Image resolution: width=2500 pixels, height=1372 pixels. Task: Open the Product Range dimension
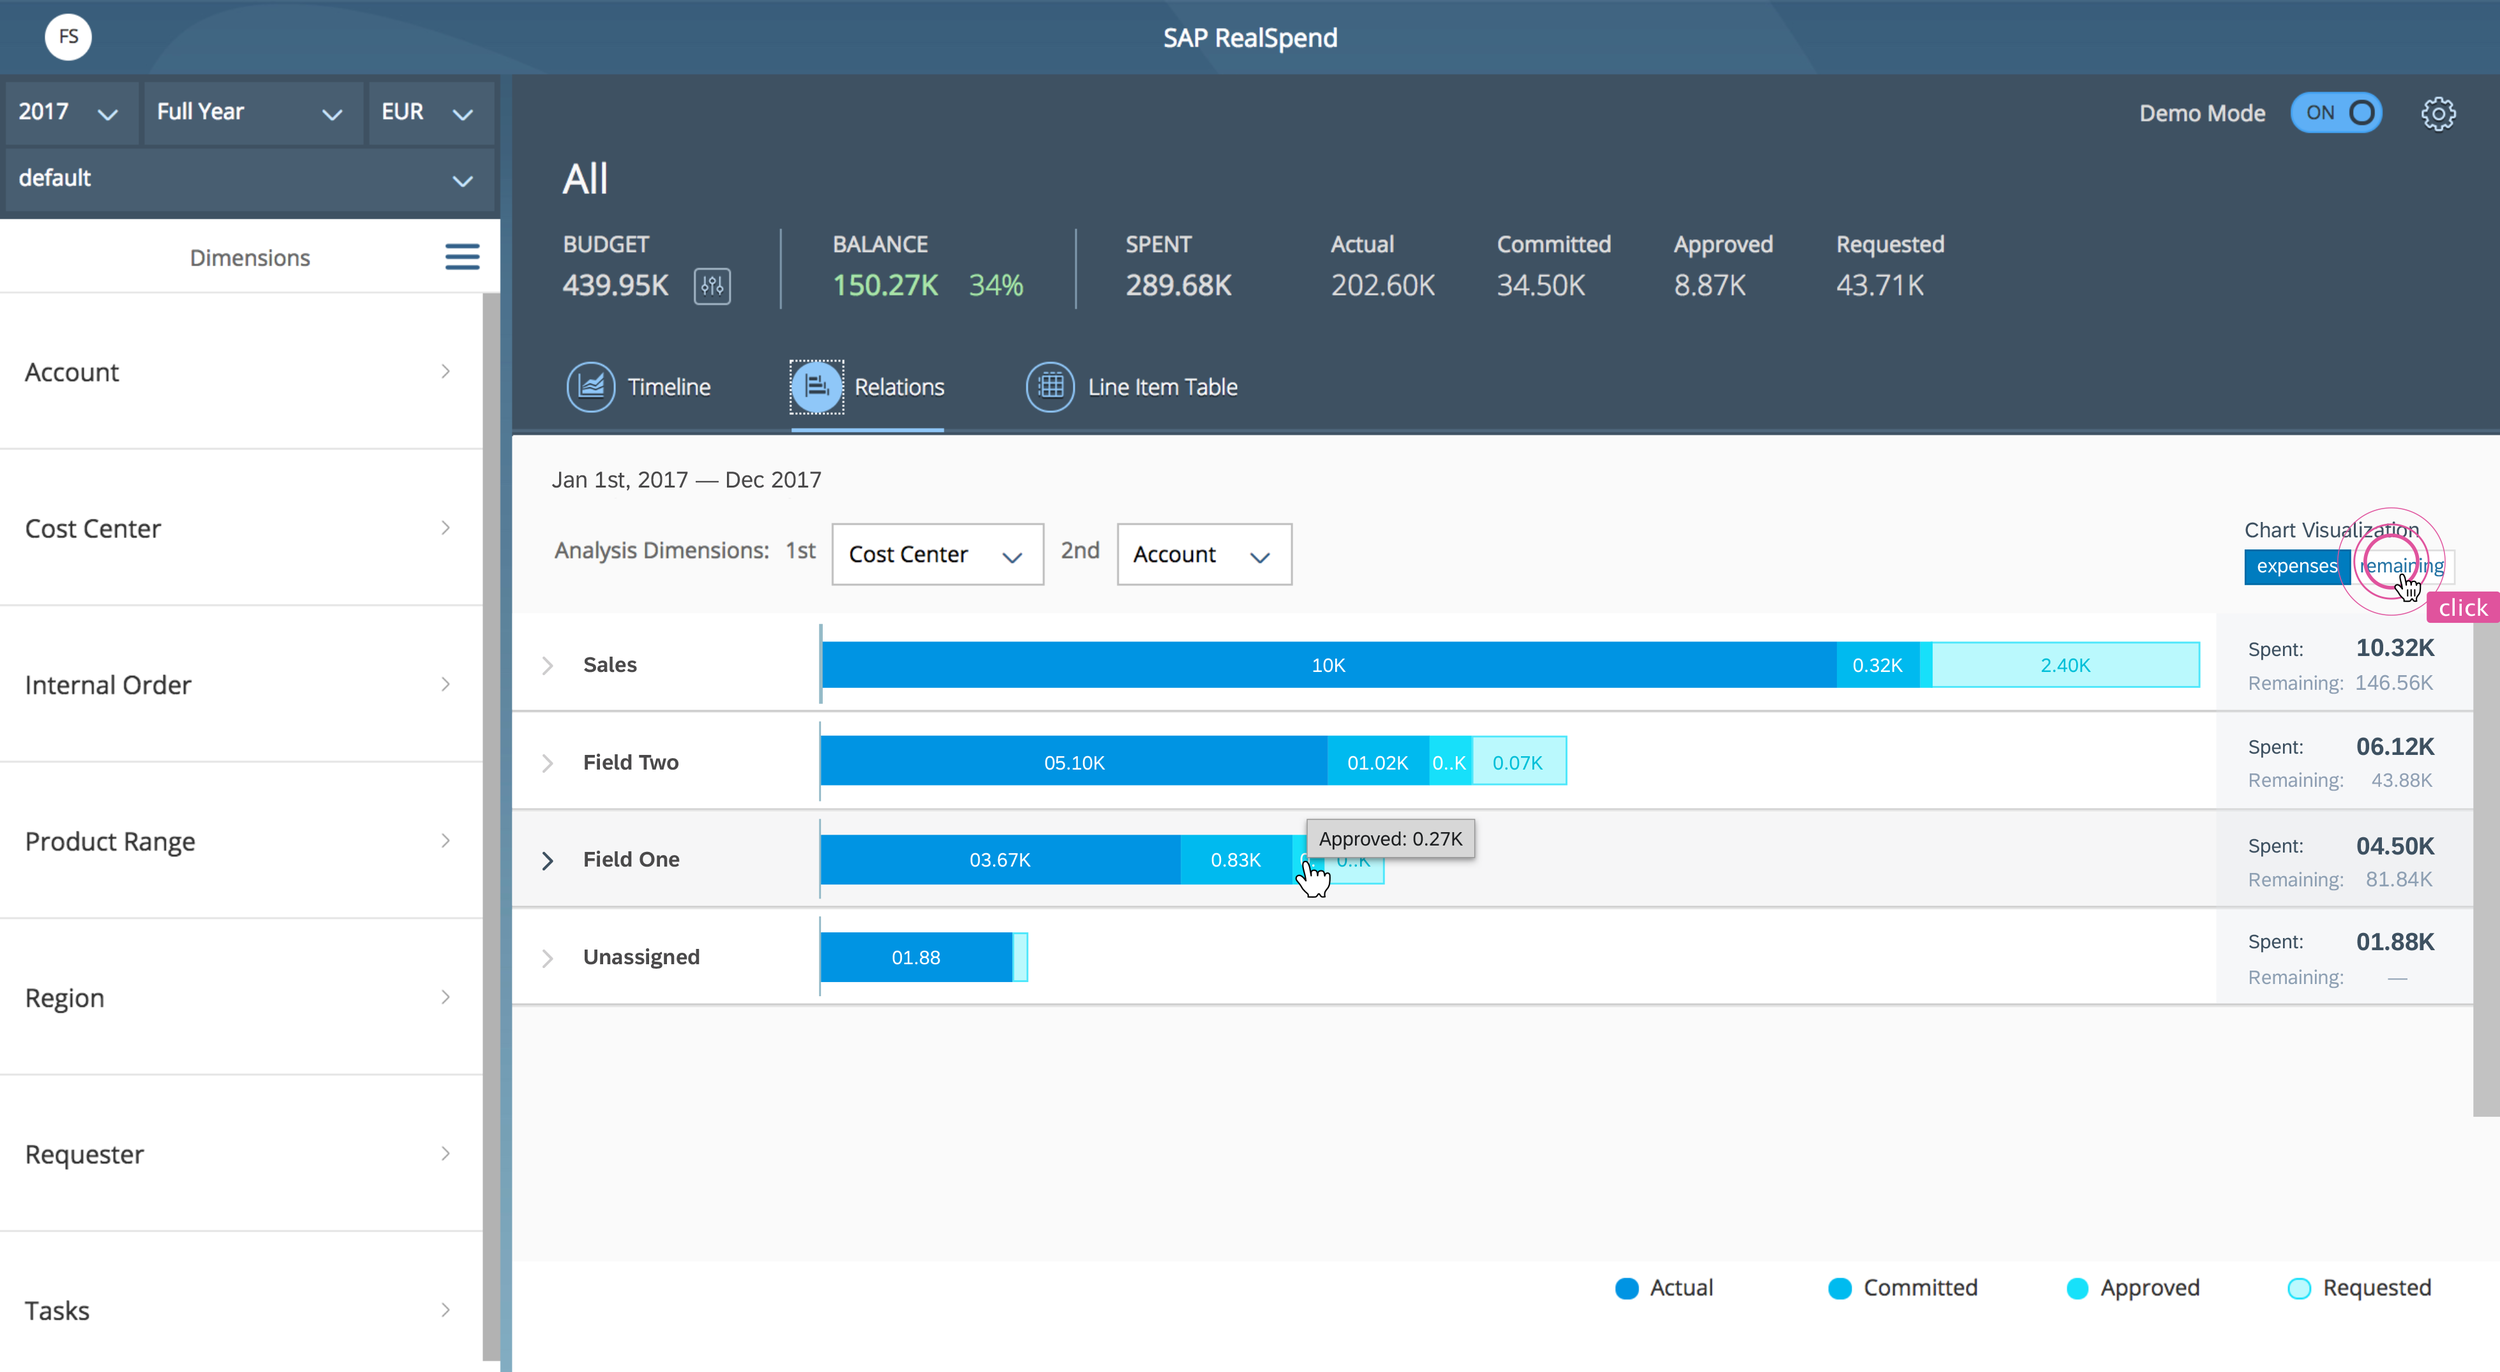[241, 841]
